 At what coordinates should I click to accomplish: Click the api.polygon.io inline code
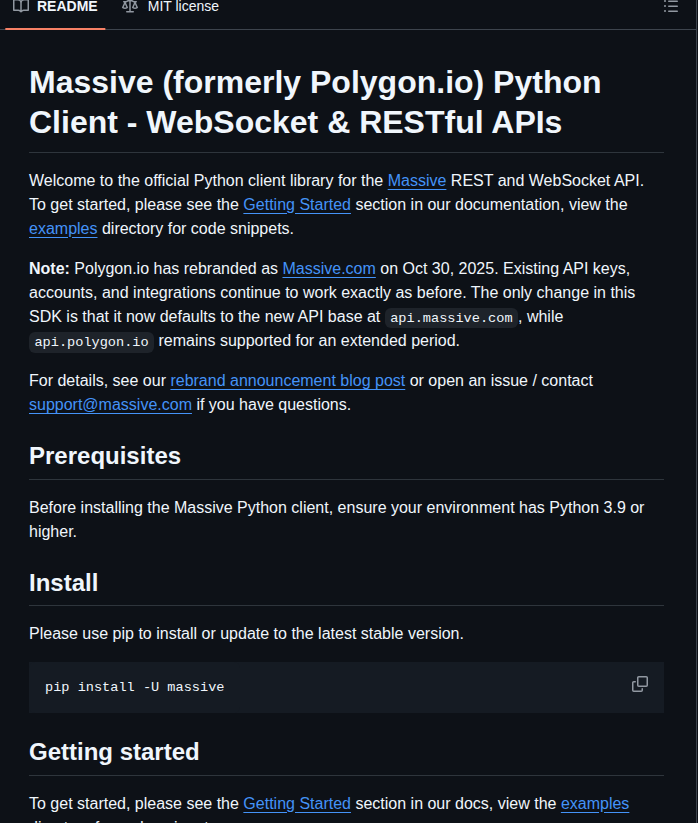tap(91, 342)
